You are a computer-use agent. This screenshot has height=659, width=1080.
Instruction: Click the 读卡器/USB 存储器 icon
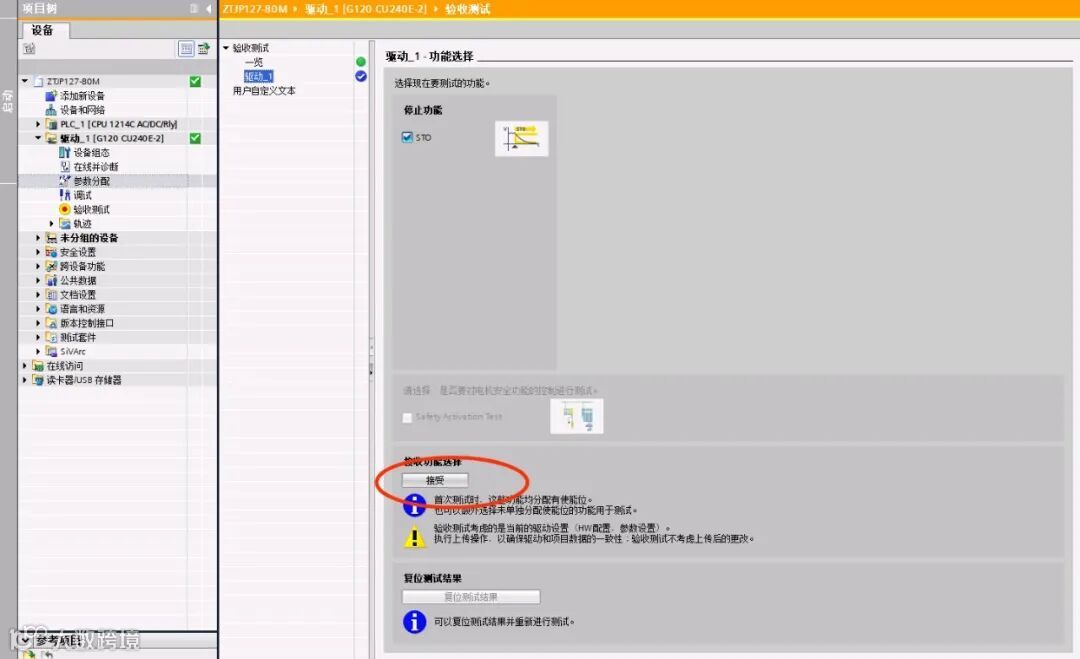pyautogui.click(x=38, y=380)
